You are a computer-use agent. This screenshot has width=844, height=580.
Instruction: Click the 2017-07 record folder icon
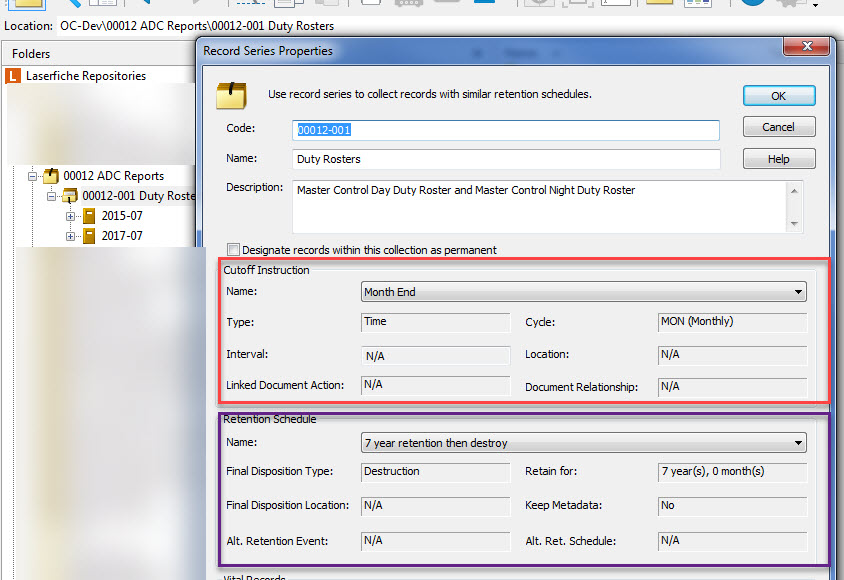pos(89,236)
